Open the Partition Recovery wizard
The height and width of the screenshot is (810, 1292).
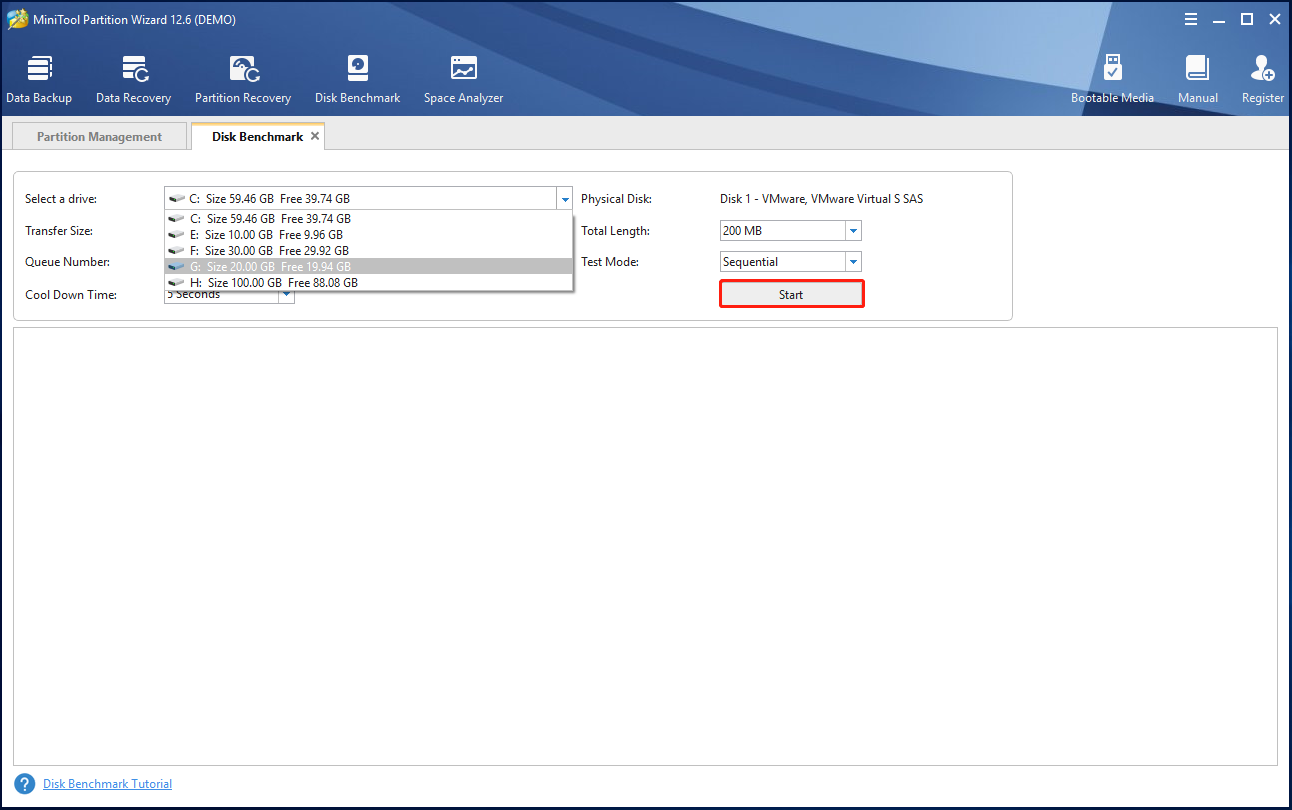point(243,80)
